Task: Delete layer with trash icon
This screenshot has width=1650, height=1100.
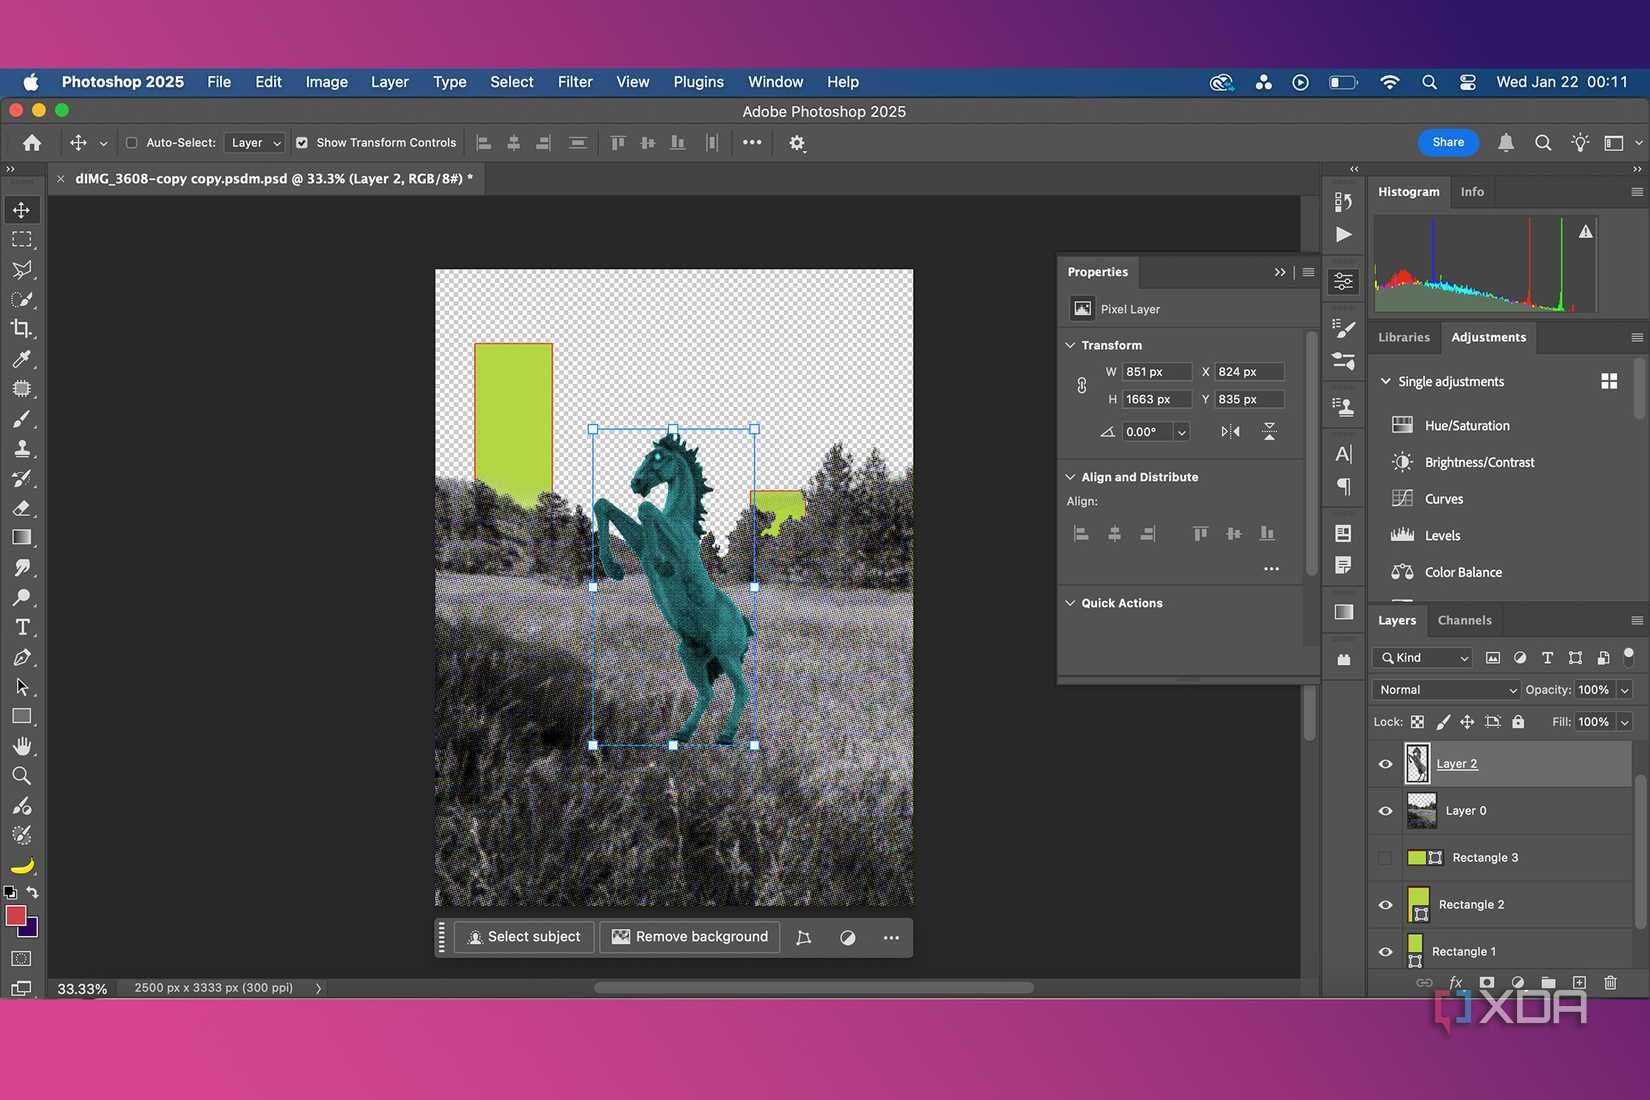Action: coord(1610,983)
